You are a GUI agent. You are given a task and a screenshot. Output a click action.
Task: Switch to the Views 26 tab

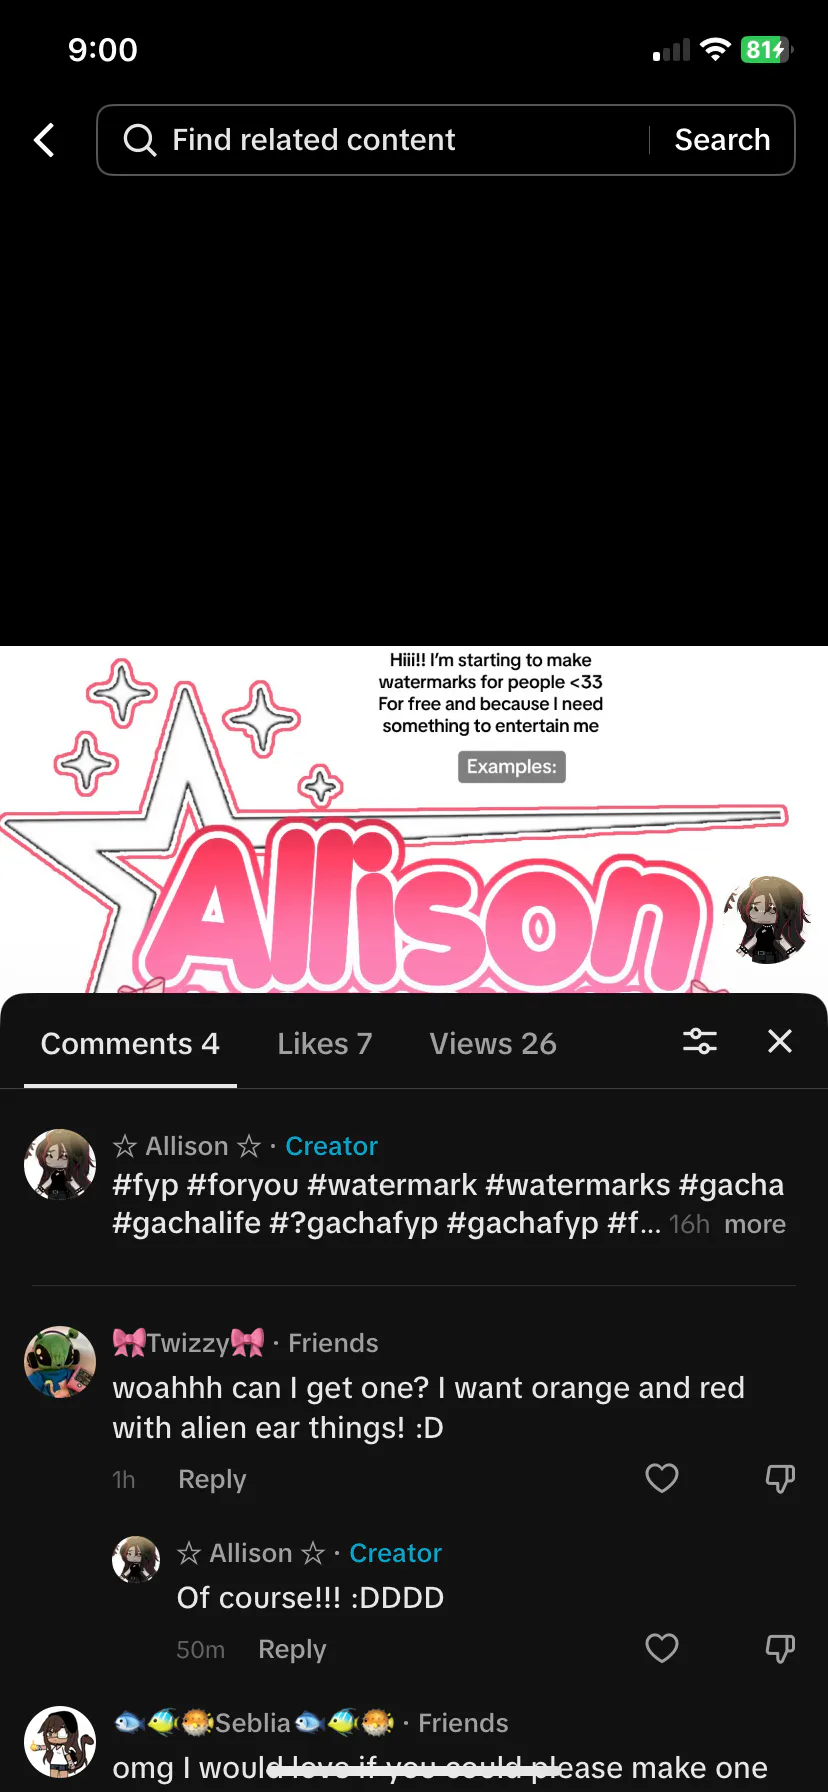coord(493,1043)
